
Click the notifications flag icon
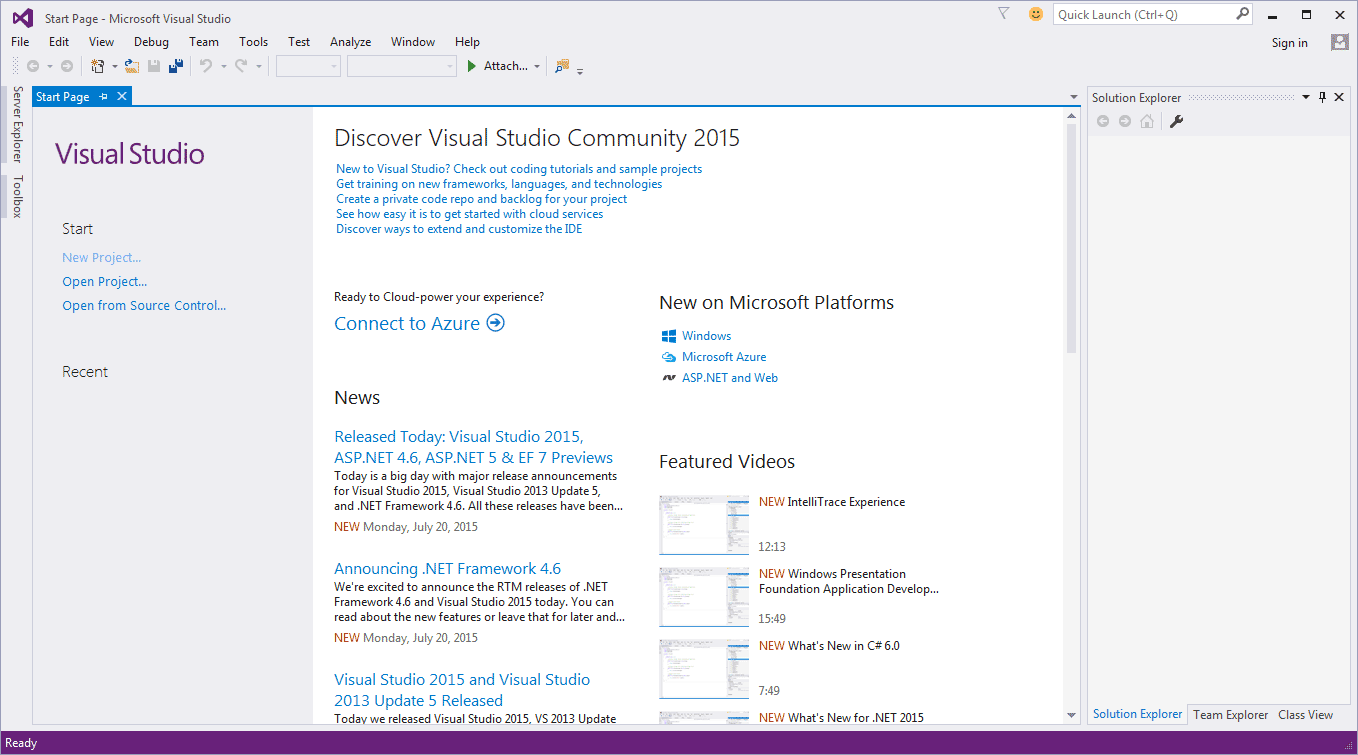point(1004,14)
